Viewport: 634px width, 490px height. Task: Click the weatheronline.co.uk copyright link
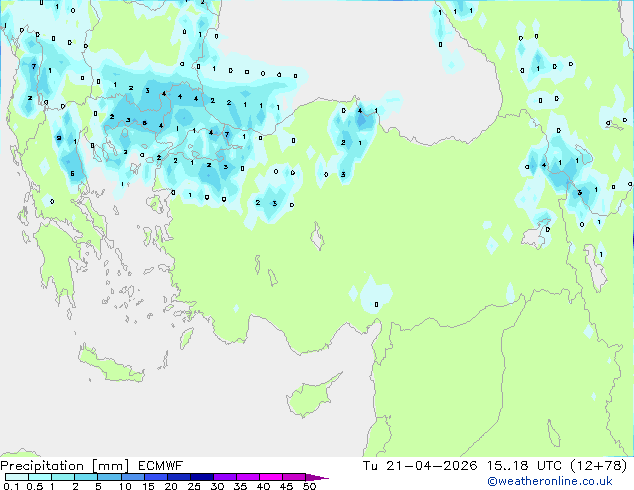[x=549, y=481]
